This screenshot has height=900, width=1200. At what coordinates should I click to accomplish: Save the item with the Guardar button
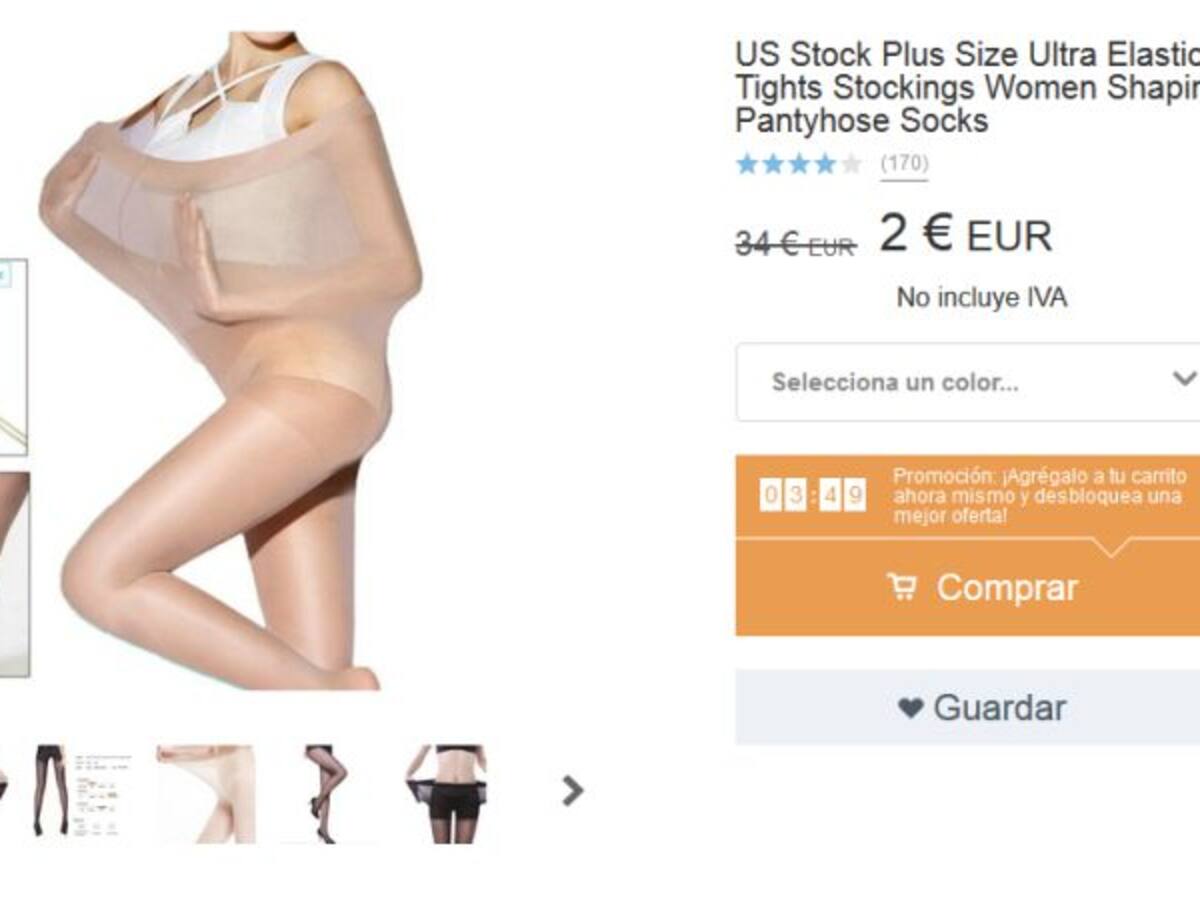(968, 707)
